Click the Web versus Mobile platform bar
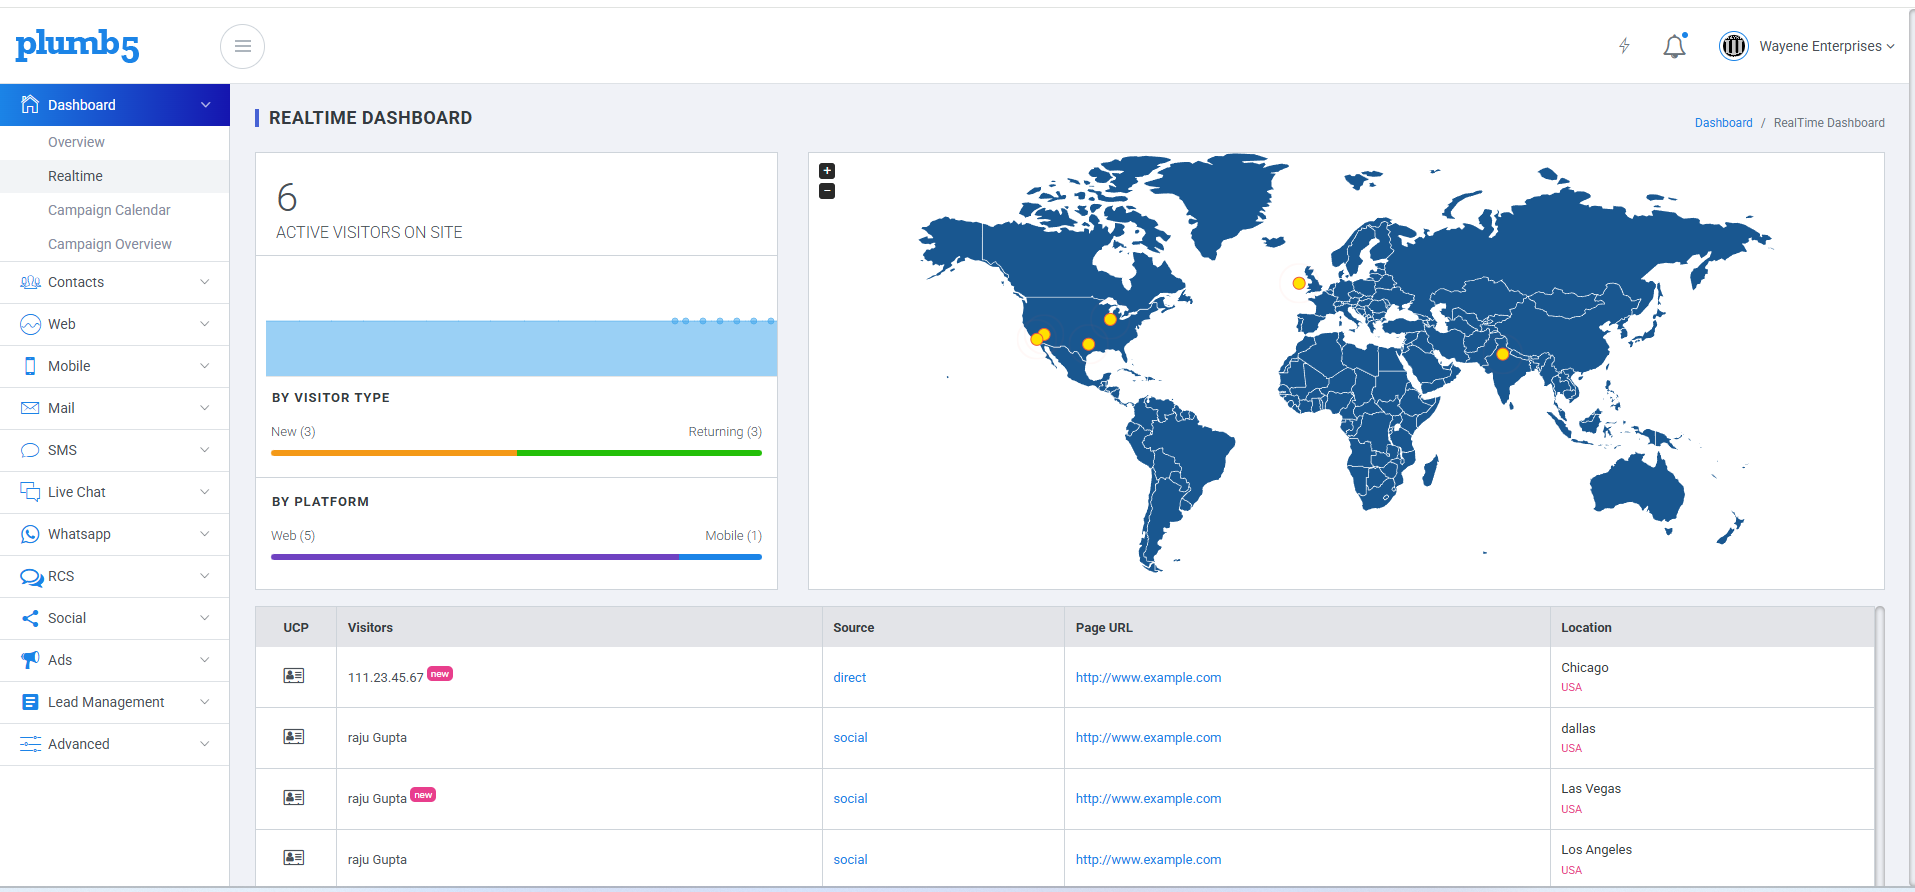The width and height of the screenshot is (1915, 892). (516, 557)
